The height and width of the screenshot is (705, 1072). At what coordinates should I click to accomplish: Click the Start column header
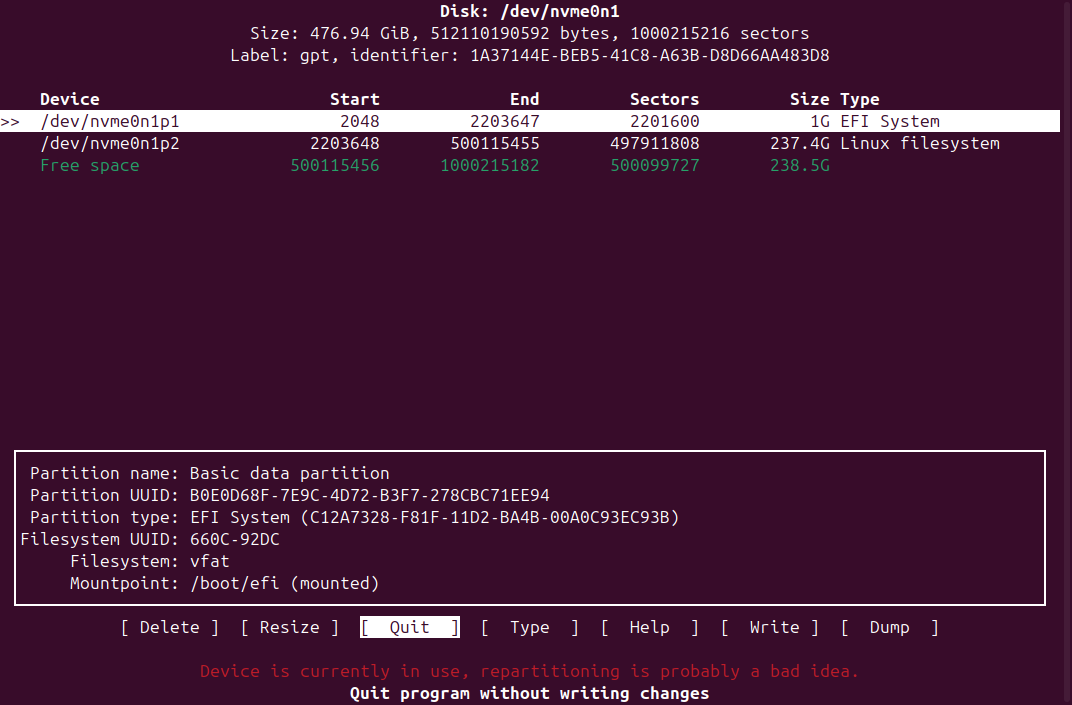(x=355, y=100)
